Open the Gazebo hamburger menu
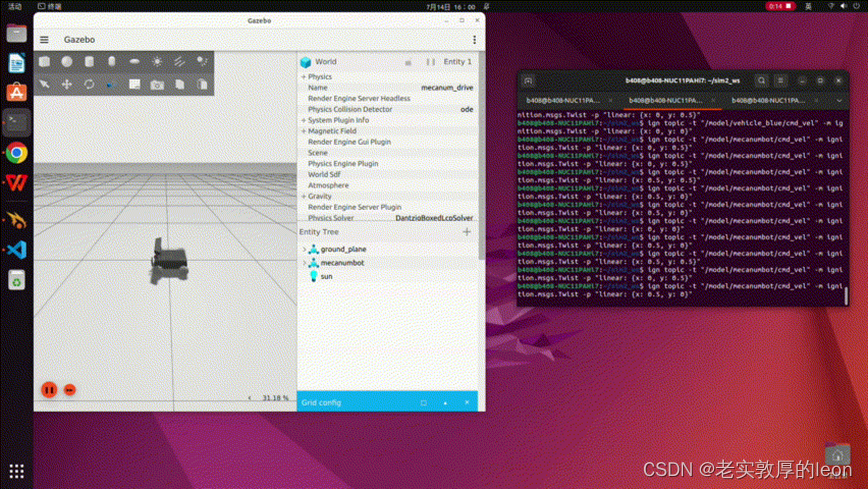The height and width of the screenshot is (489, 868). point(44,40)
